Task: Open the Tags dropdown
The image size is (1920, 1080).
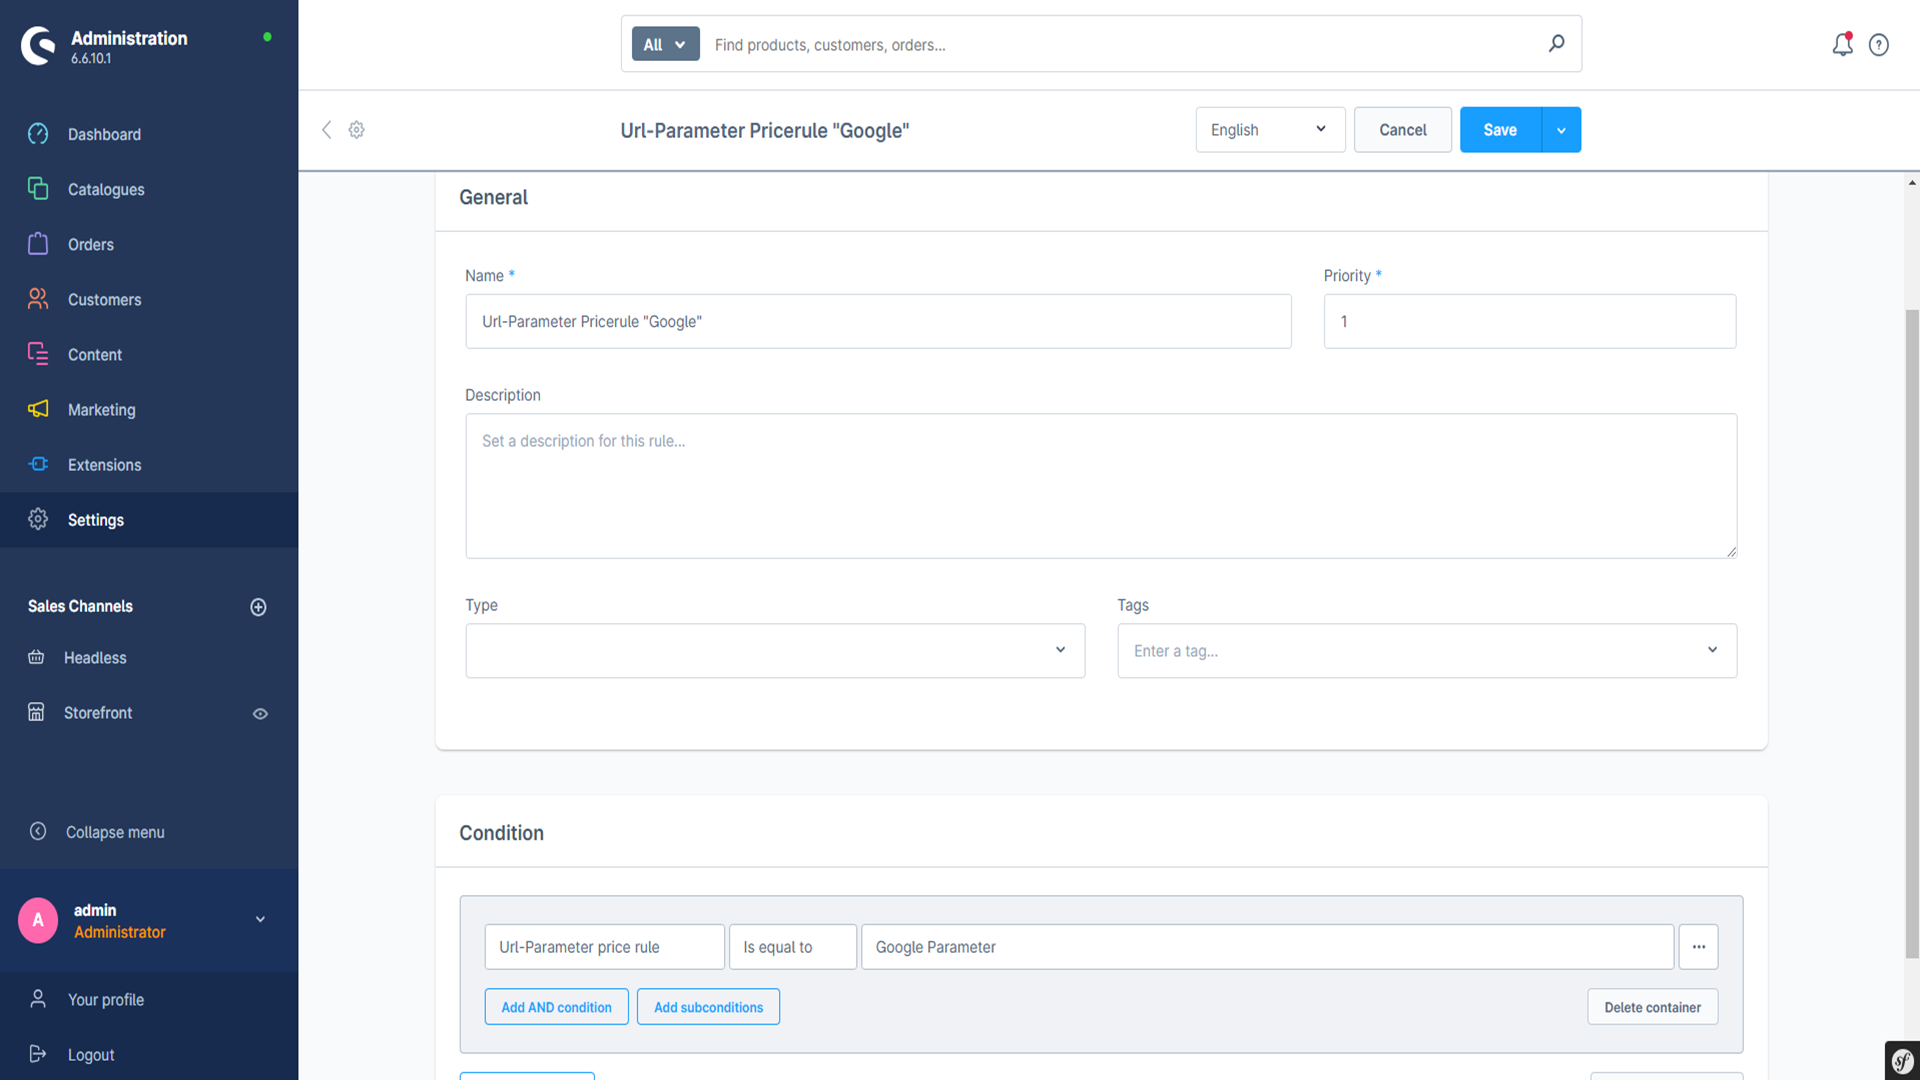Action: [1427, 651]
